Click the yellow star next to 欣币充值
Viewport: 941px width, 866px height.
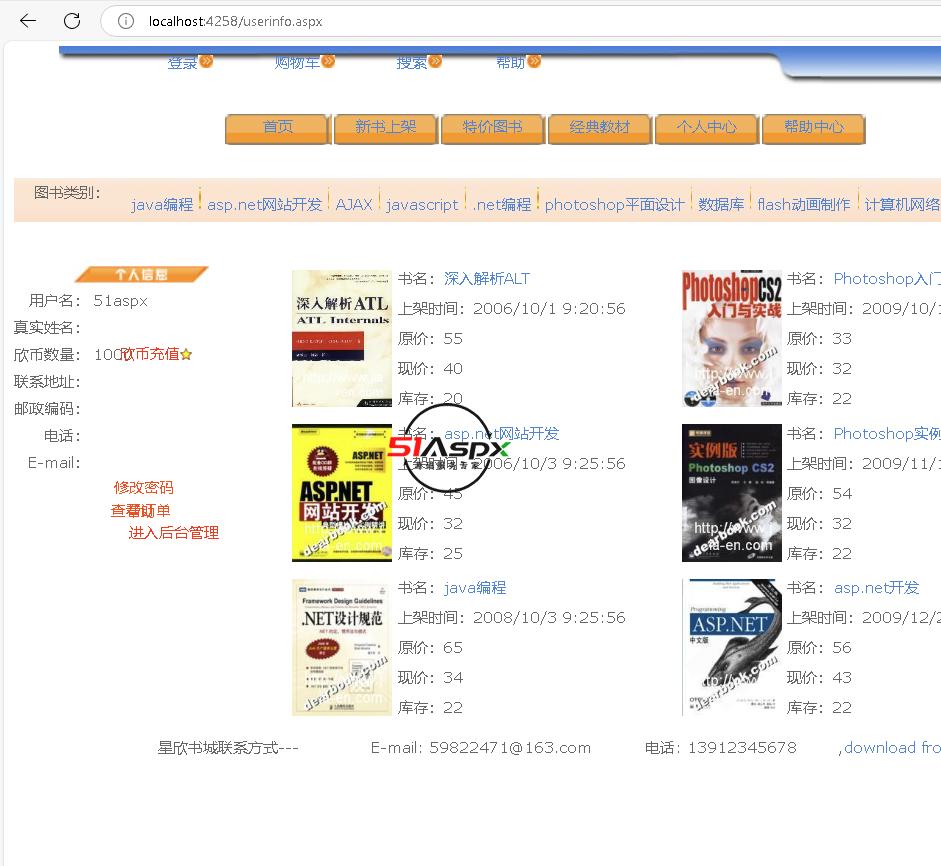tap(186, 354)
